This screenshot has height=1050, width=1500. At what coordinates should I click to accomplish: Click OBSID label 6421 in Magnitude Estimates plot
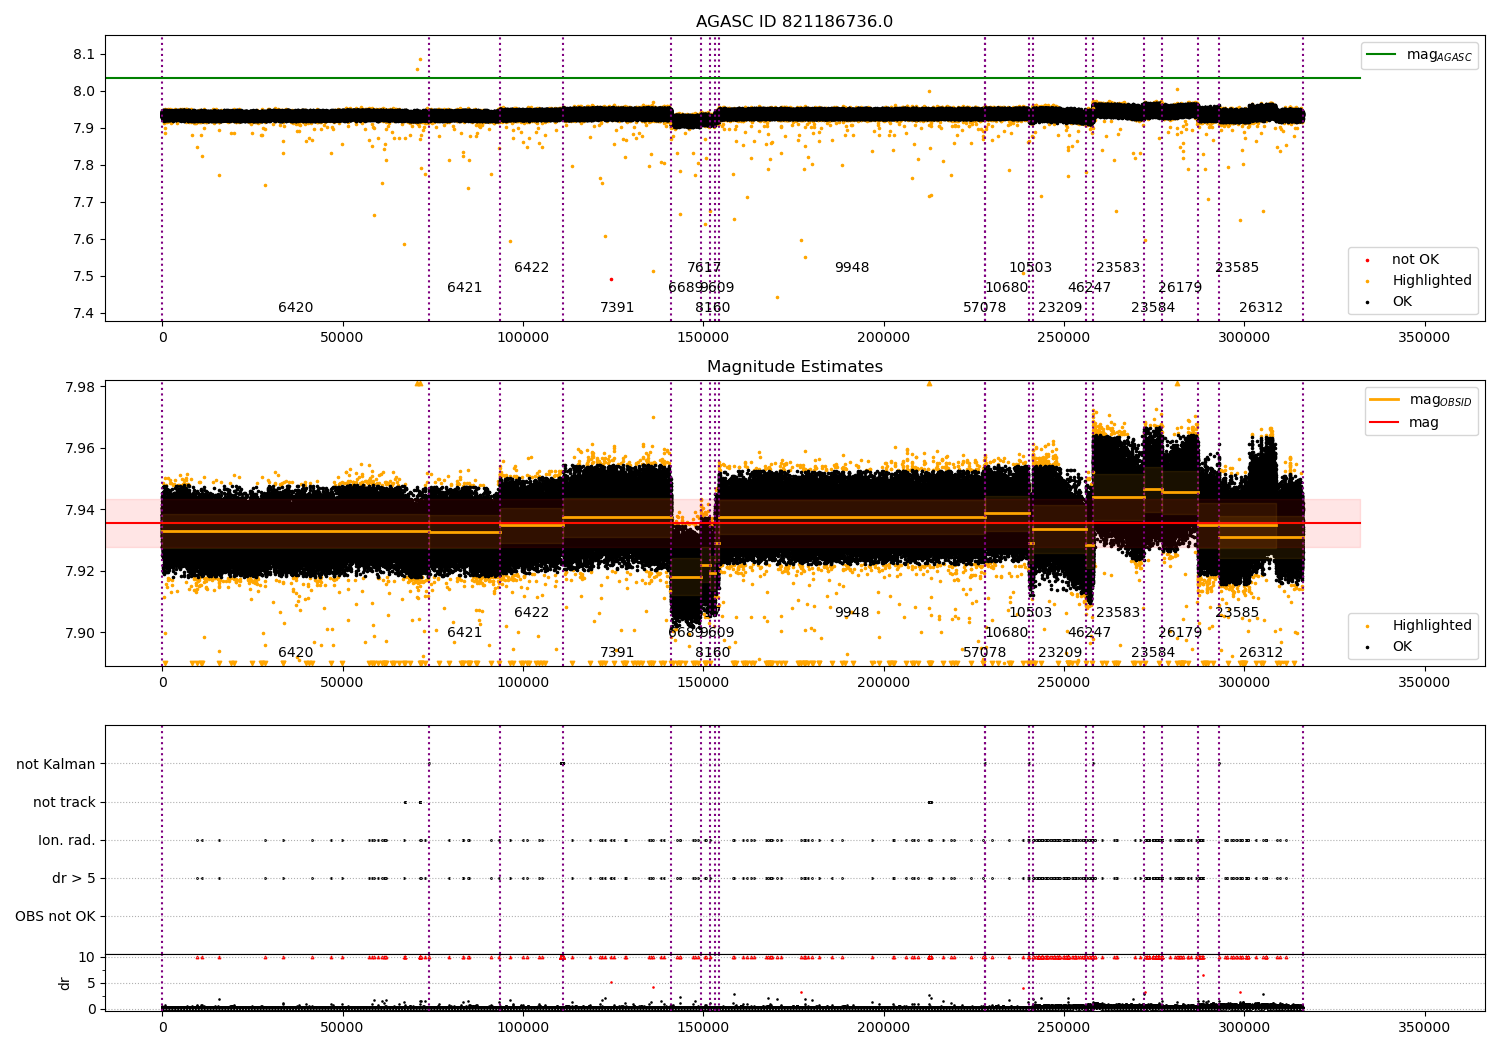click(x=464, y=633)
